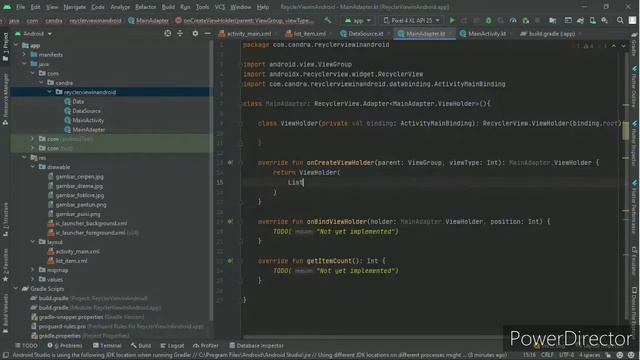This screenshot has height=360, width=640.
Task: Click the Debug app bug icon
Action: coord(489,20)
